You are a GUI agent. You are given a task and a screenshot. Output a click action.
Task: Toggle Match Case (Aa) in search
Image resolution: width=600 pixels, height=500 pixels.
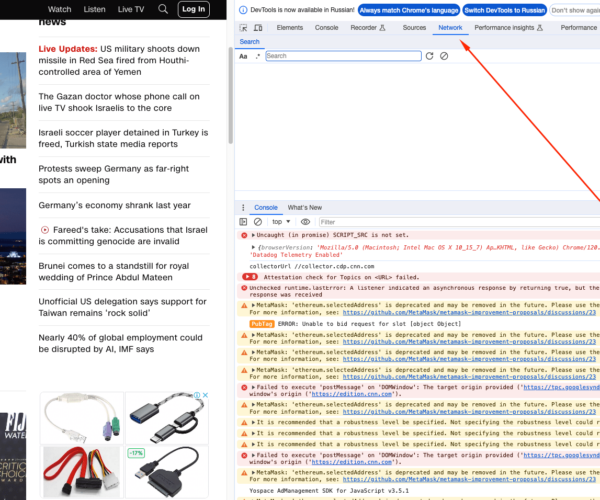(x=243, y=56)
